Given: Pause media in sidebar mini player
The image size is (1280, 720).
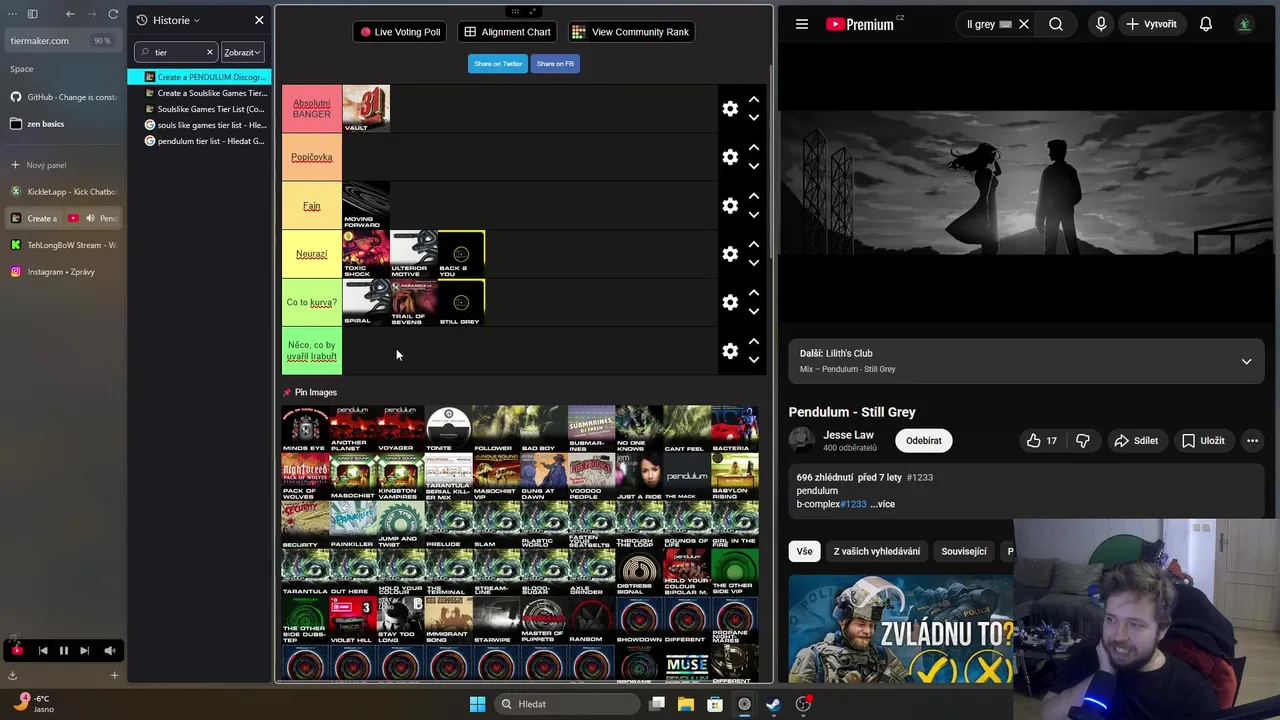Looking at the screenshot, I should [63, 651].
